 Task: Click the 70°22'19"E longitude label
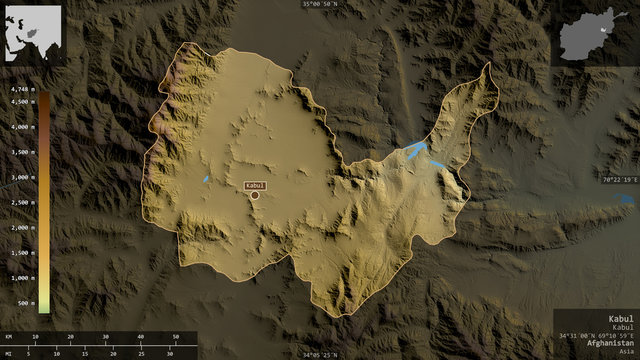click(620, 180)
